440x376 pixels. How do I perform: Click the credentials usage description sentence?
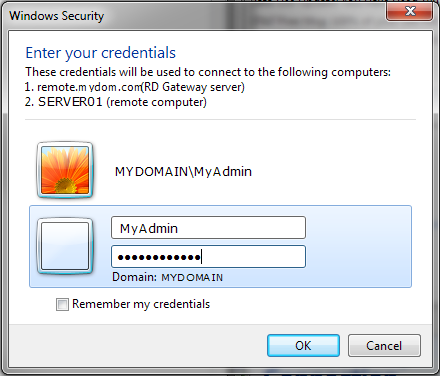[x=208, y=72]
